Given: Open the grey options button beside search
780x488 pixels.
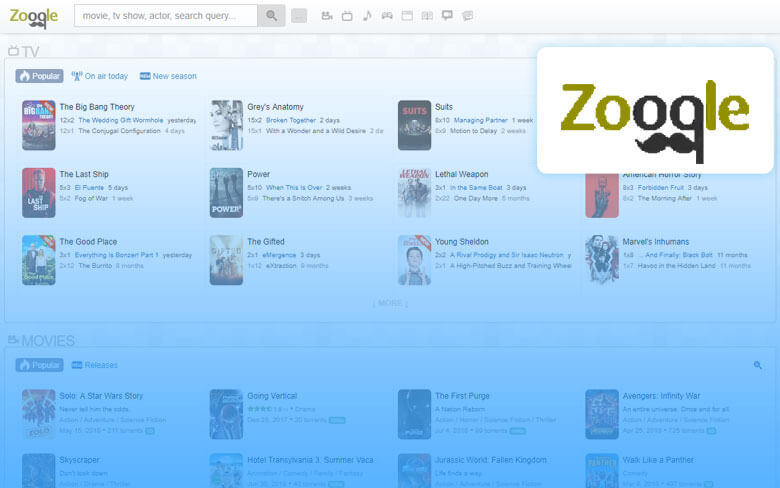Looking at the screenshot, I should 299,16.
